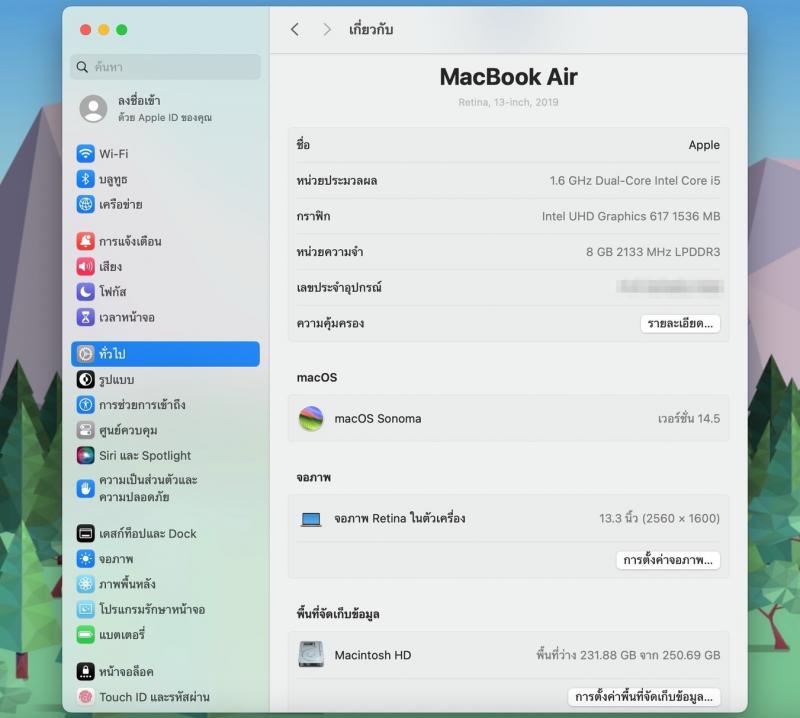Click "พื้นที่ว่าง 231.88 GB จาก 250.69 GB" text
The width and height of the screenshot is (800, 718).
tap(628, 655)
